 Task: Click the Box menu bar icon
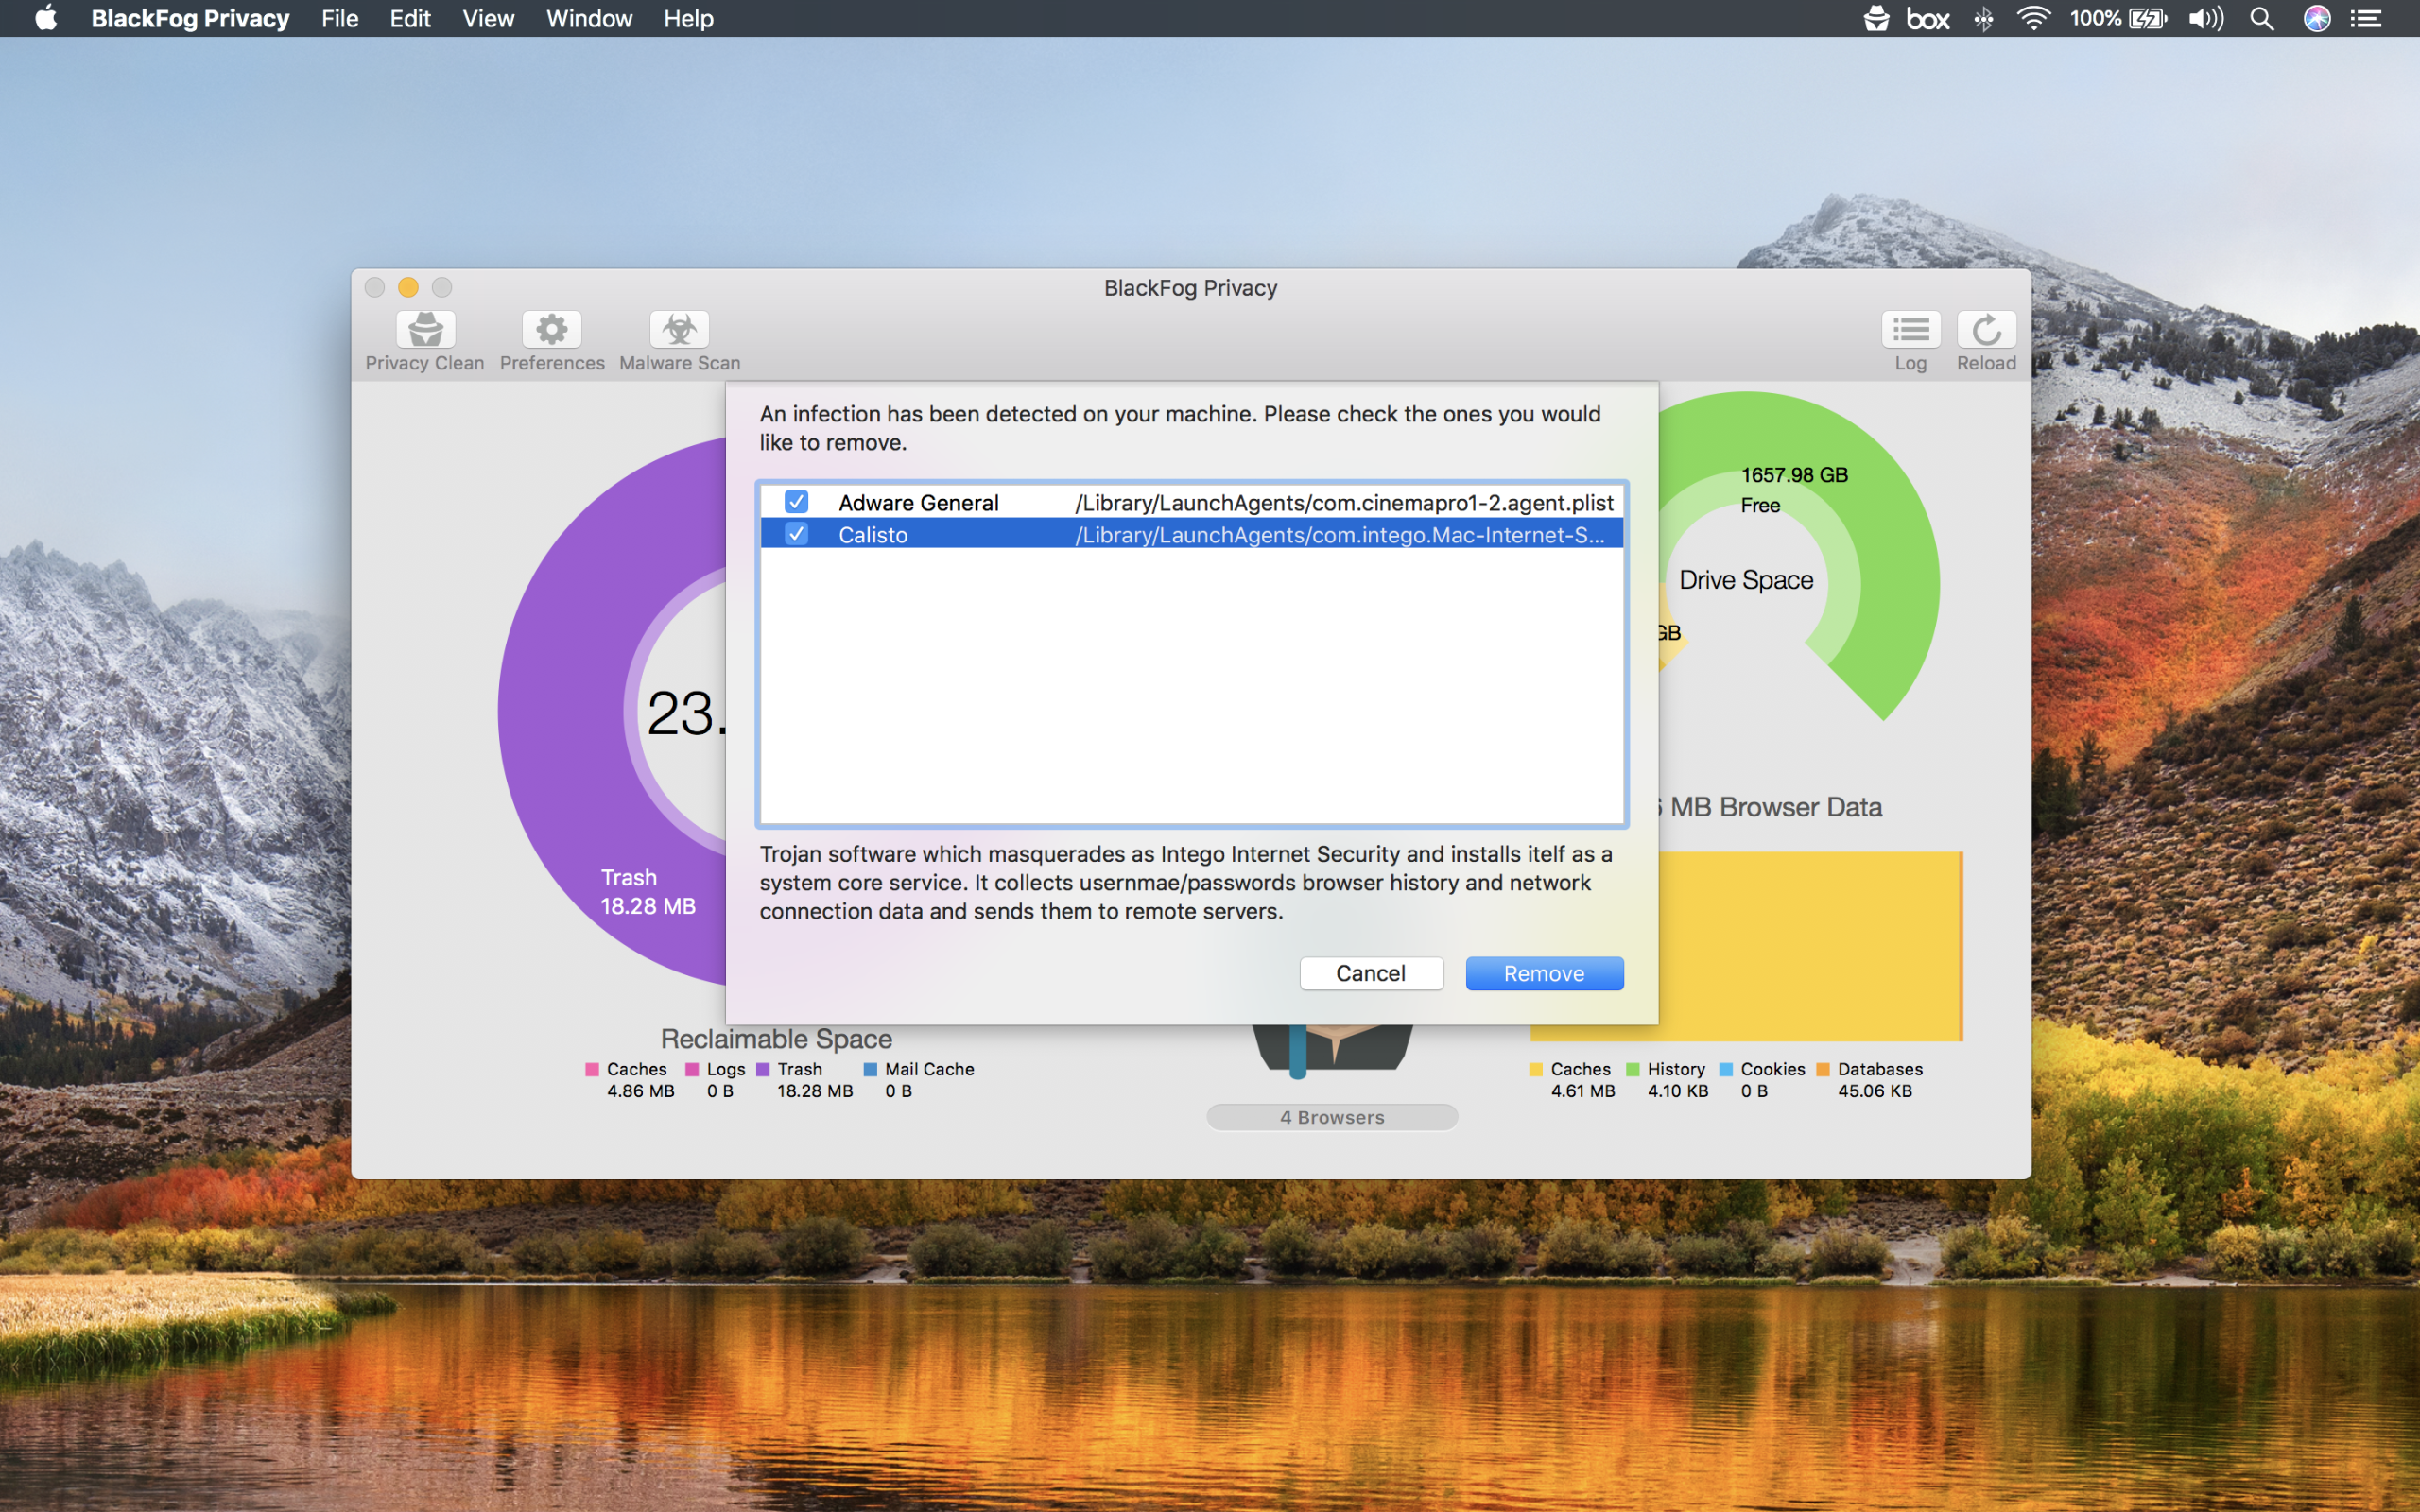pos(1928,19)
